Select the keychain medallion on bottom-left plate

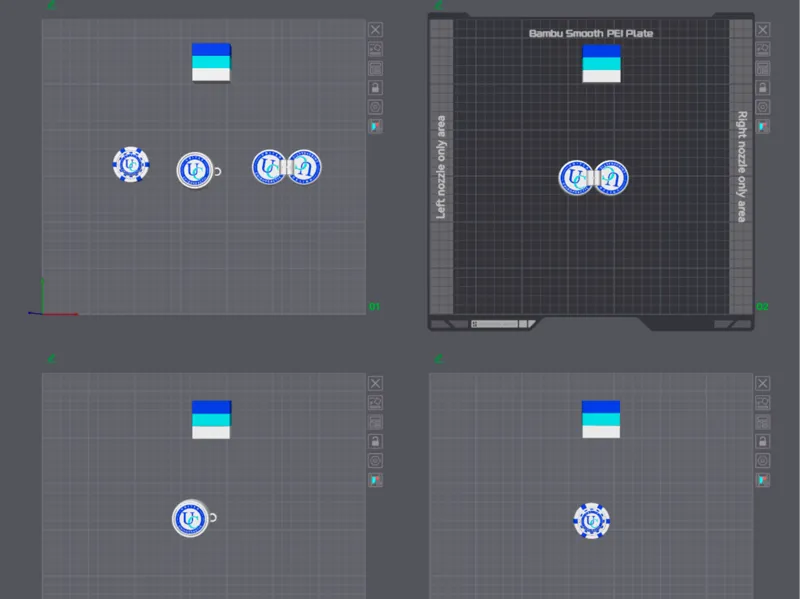pyautogui.click(x=191, y=518)
